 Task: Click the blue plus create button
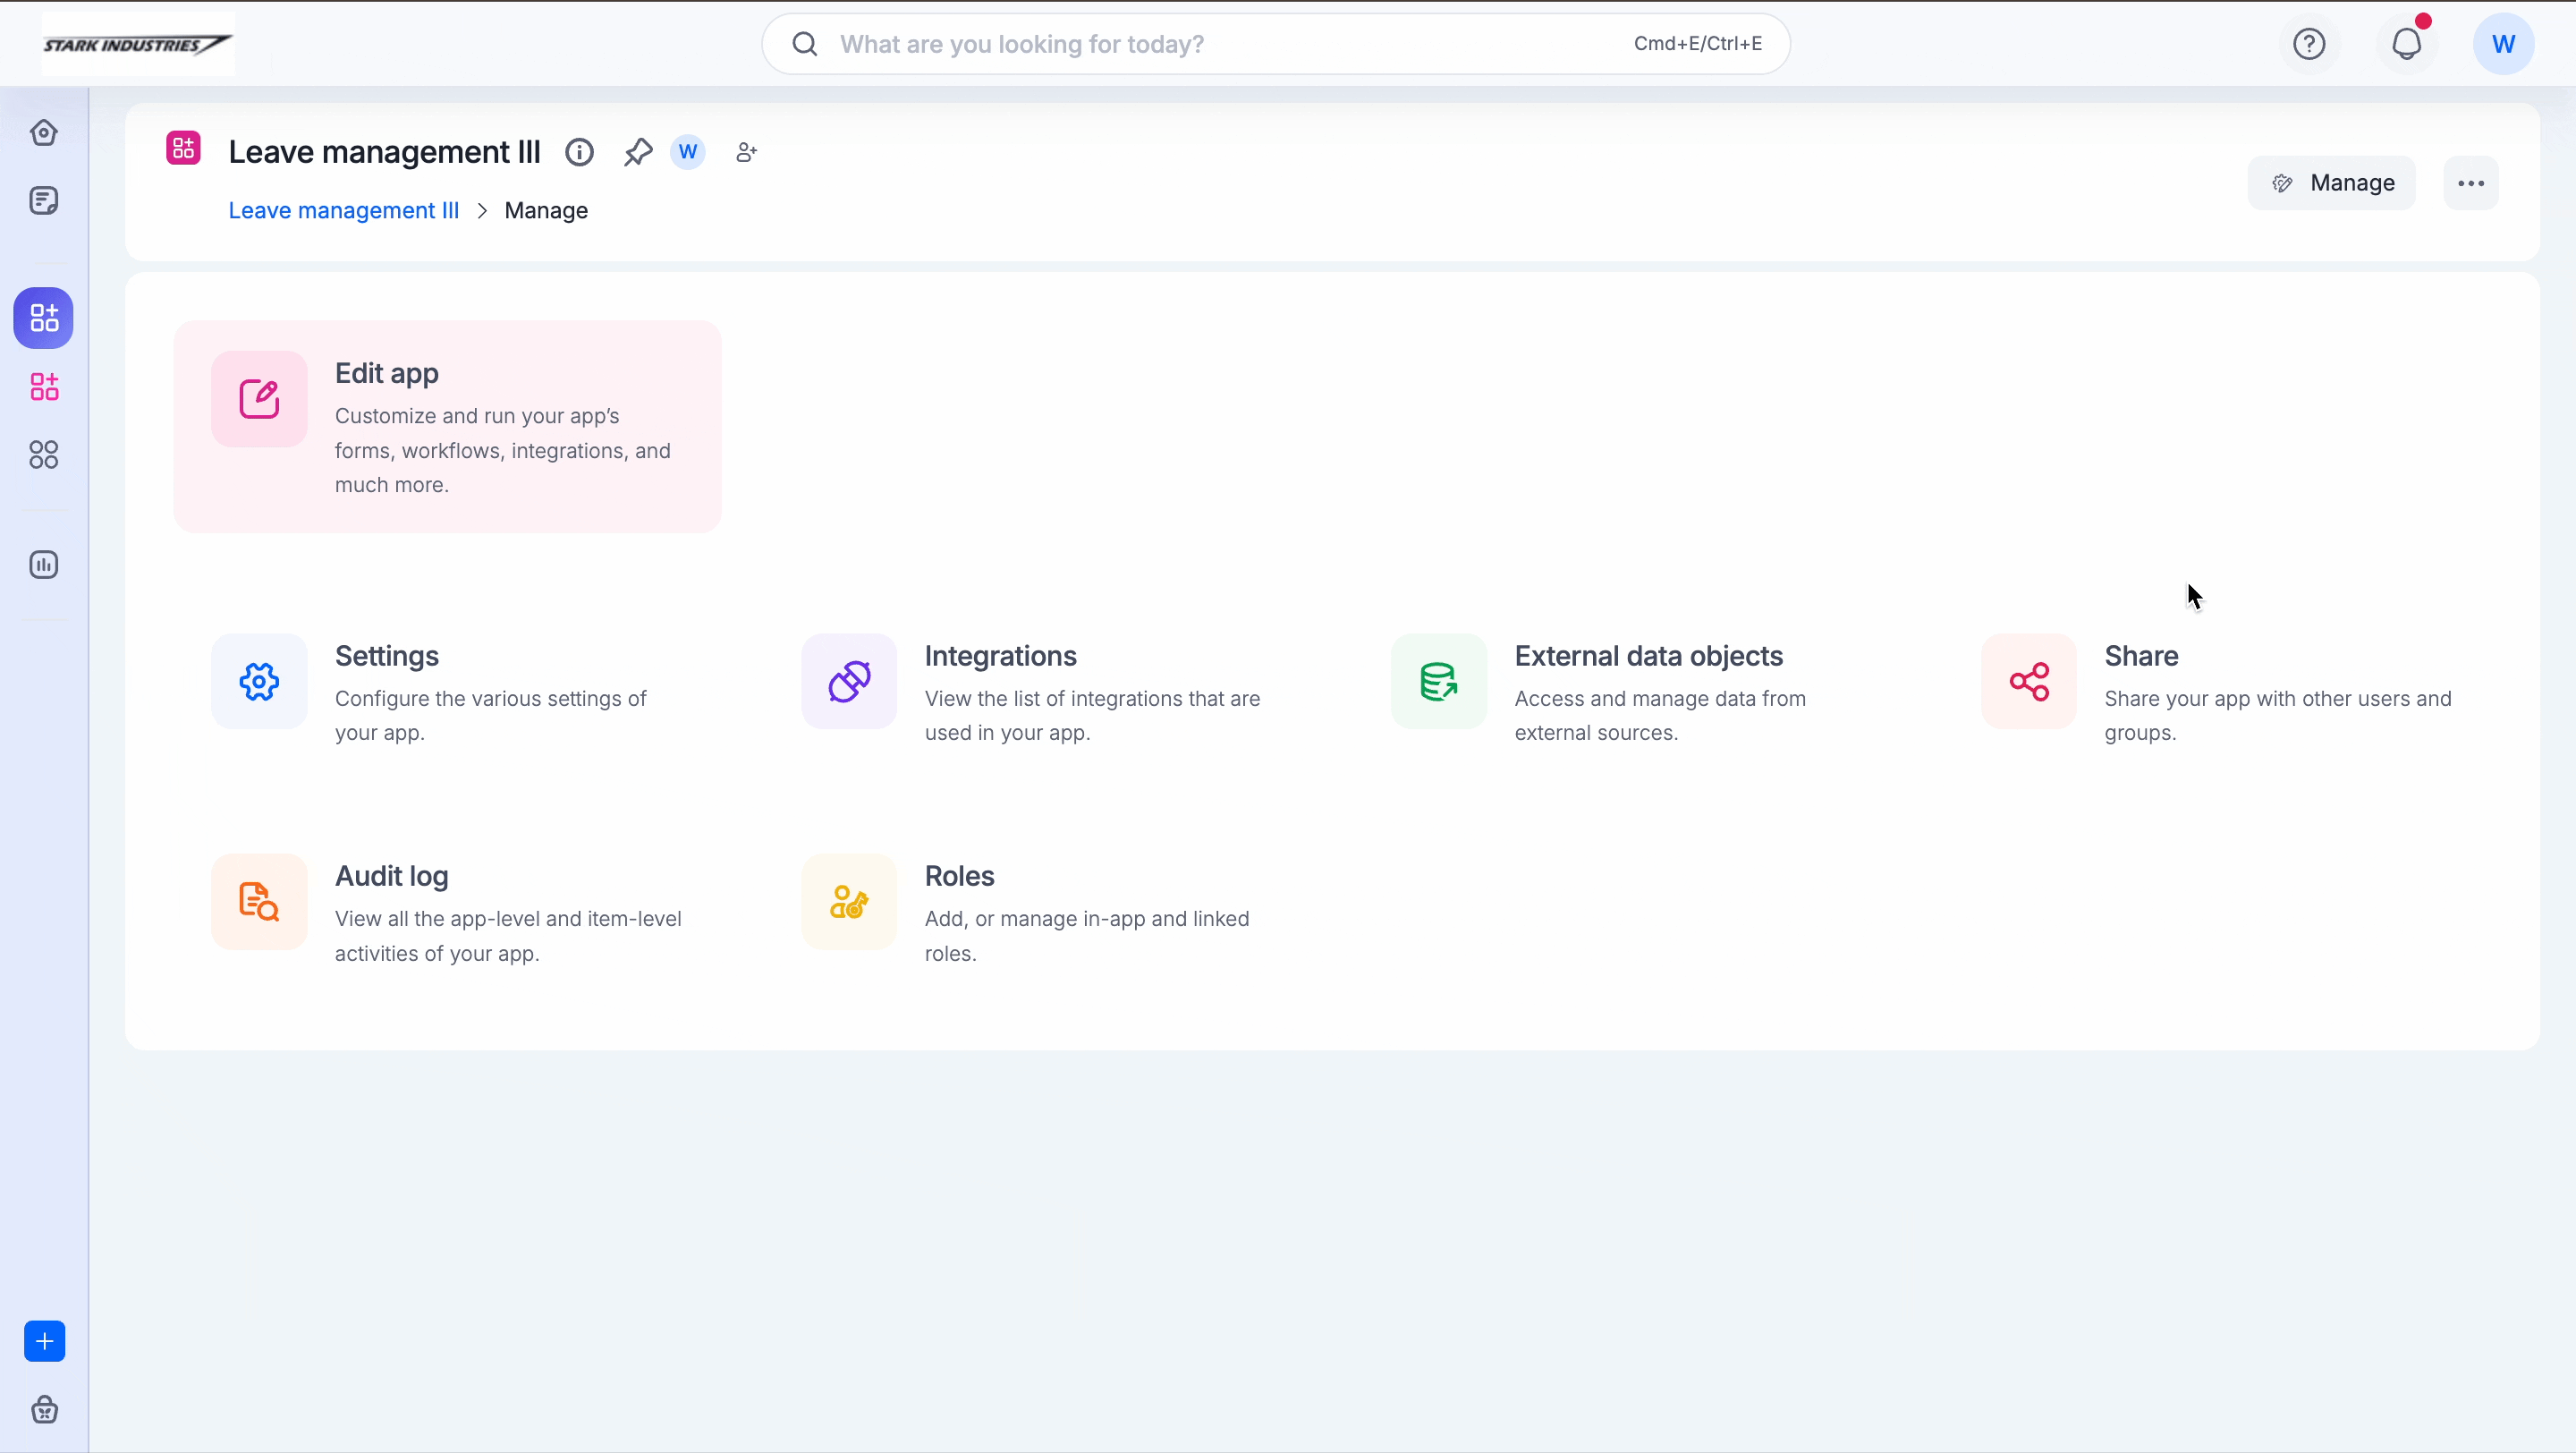pyautogui.click(x=45, y=1341)
